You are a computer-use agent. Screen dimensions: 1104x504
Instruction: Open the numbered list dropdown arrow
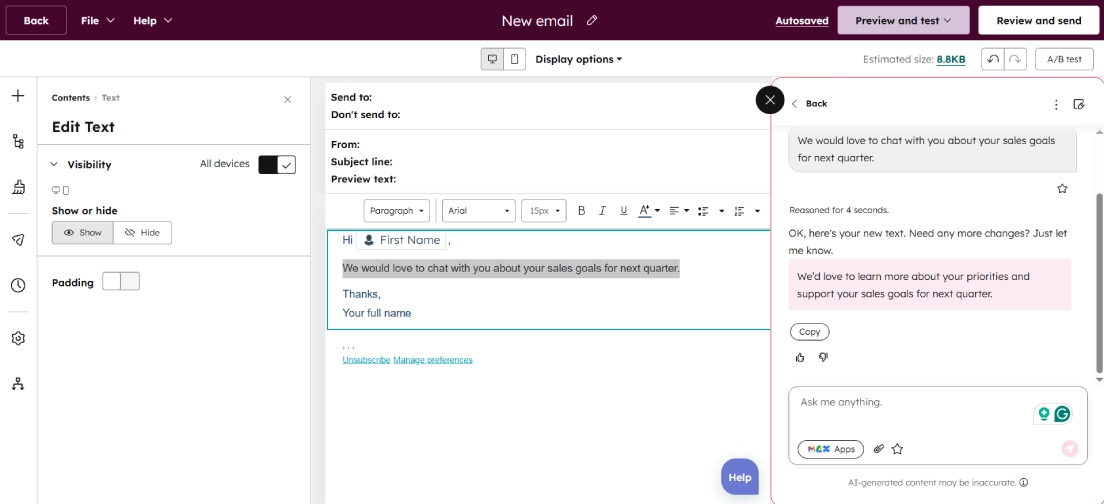tap(758, 210)
